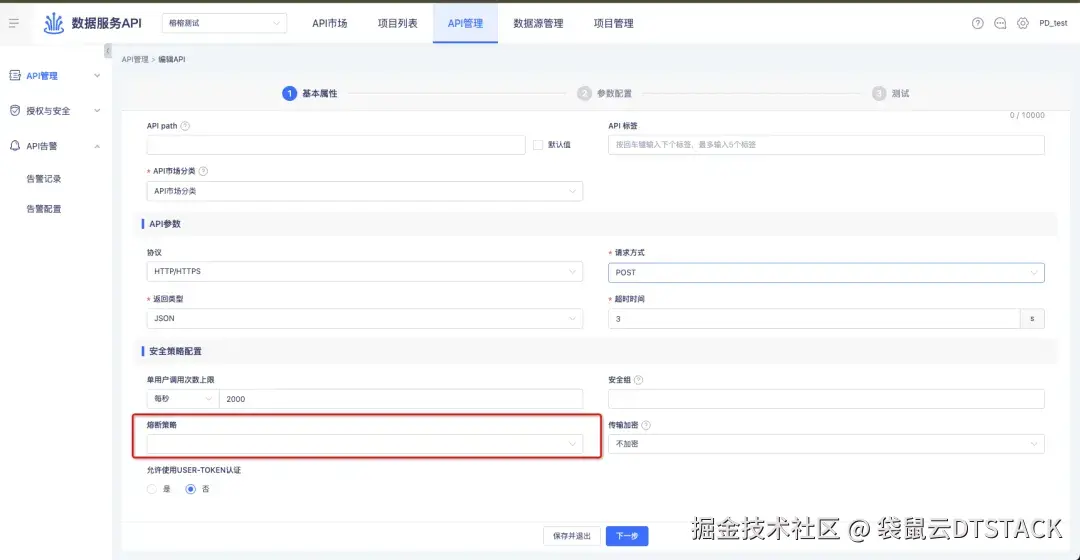Click help icon next to 传输加密

pyautogui.click(x=646, y=426)
